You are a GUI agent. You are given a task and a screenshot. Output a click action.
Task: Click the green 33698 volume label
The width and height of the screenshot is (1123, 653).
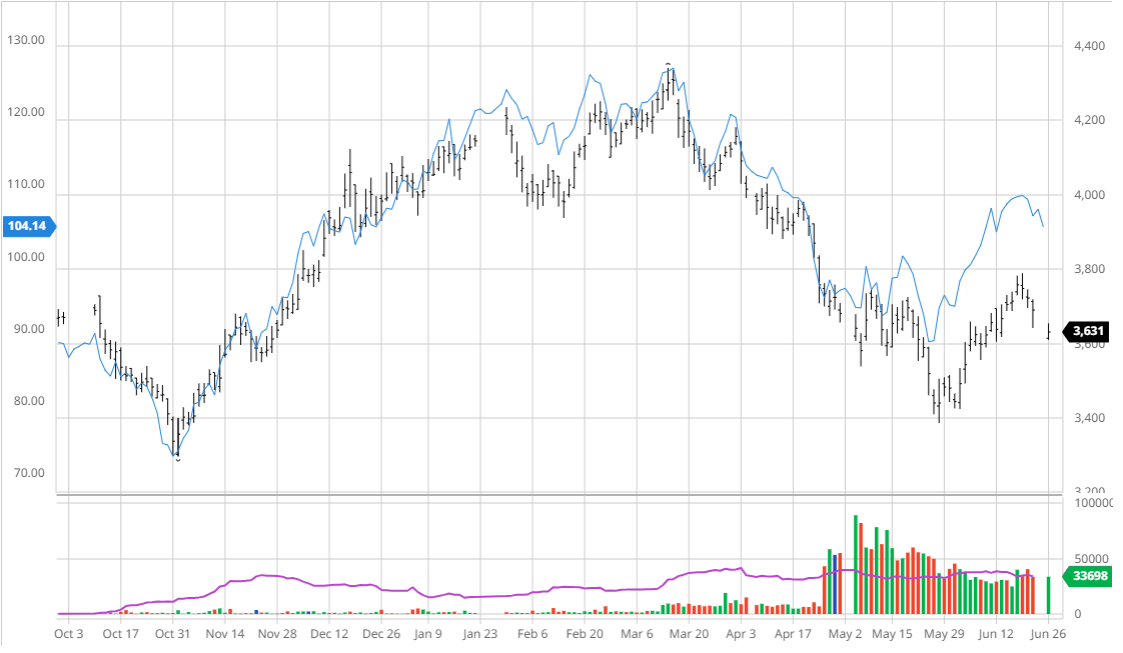click(x=1089, y=576)
